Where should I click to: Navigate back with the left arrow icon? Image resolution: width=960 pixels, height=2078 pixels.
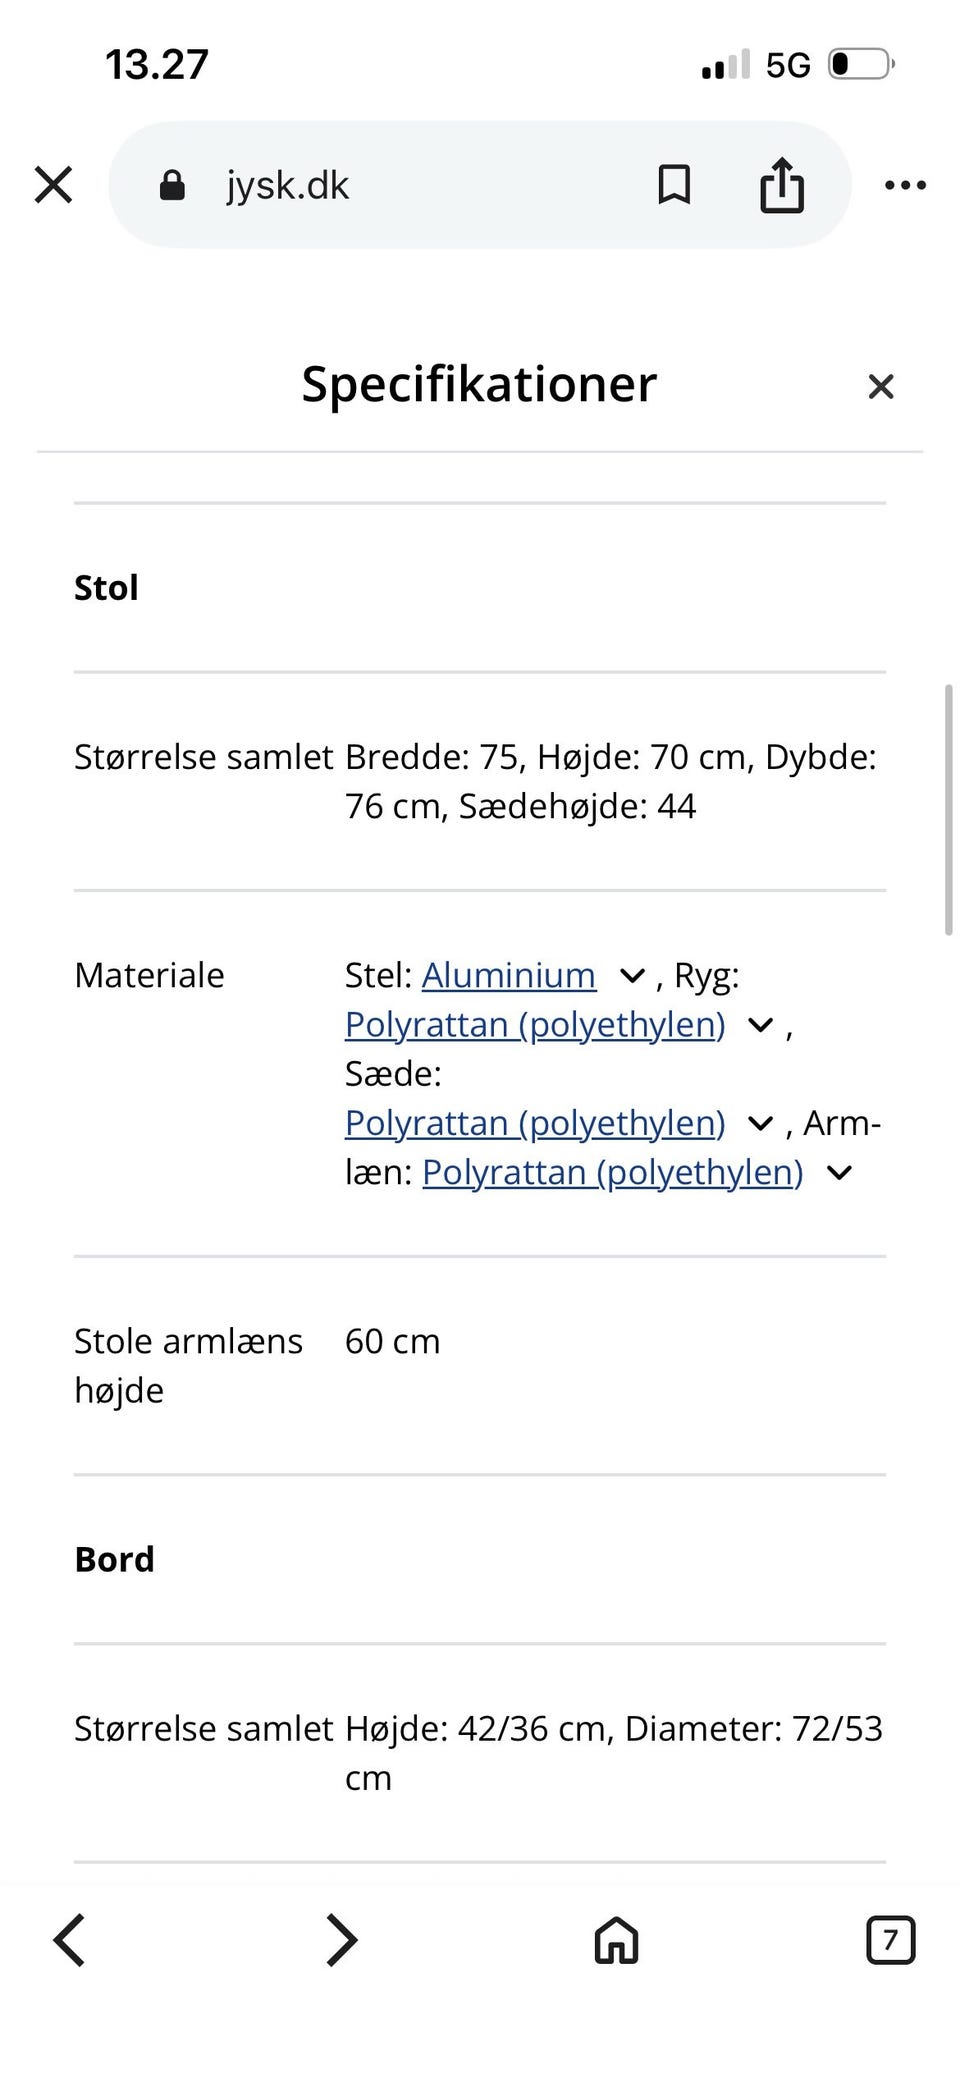click(x=68, y=1940)
